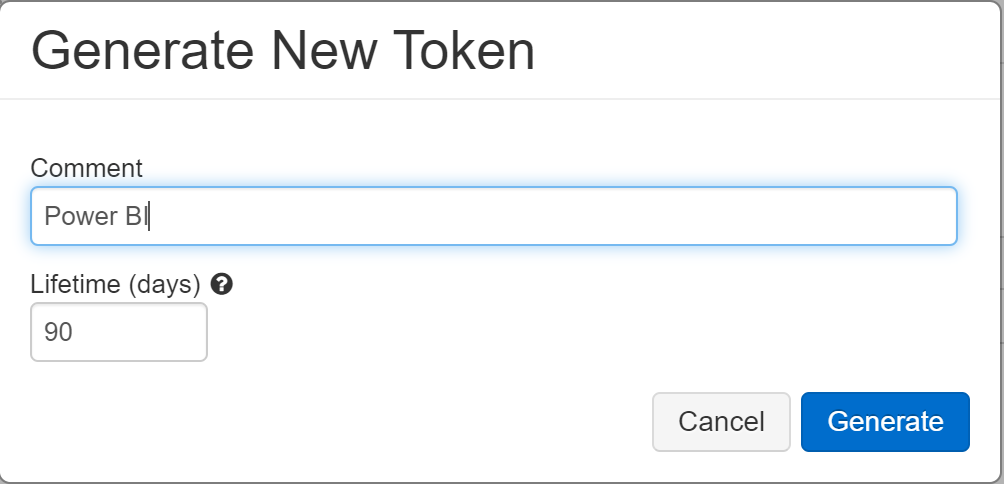Click the 'Lifetime (days)' label
The image size is (1004, 484).
(116, 284)
